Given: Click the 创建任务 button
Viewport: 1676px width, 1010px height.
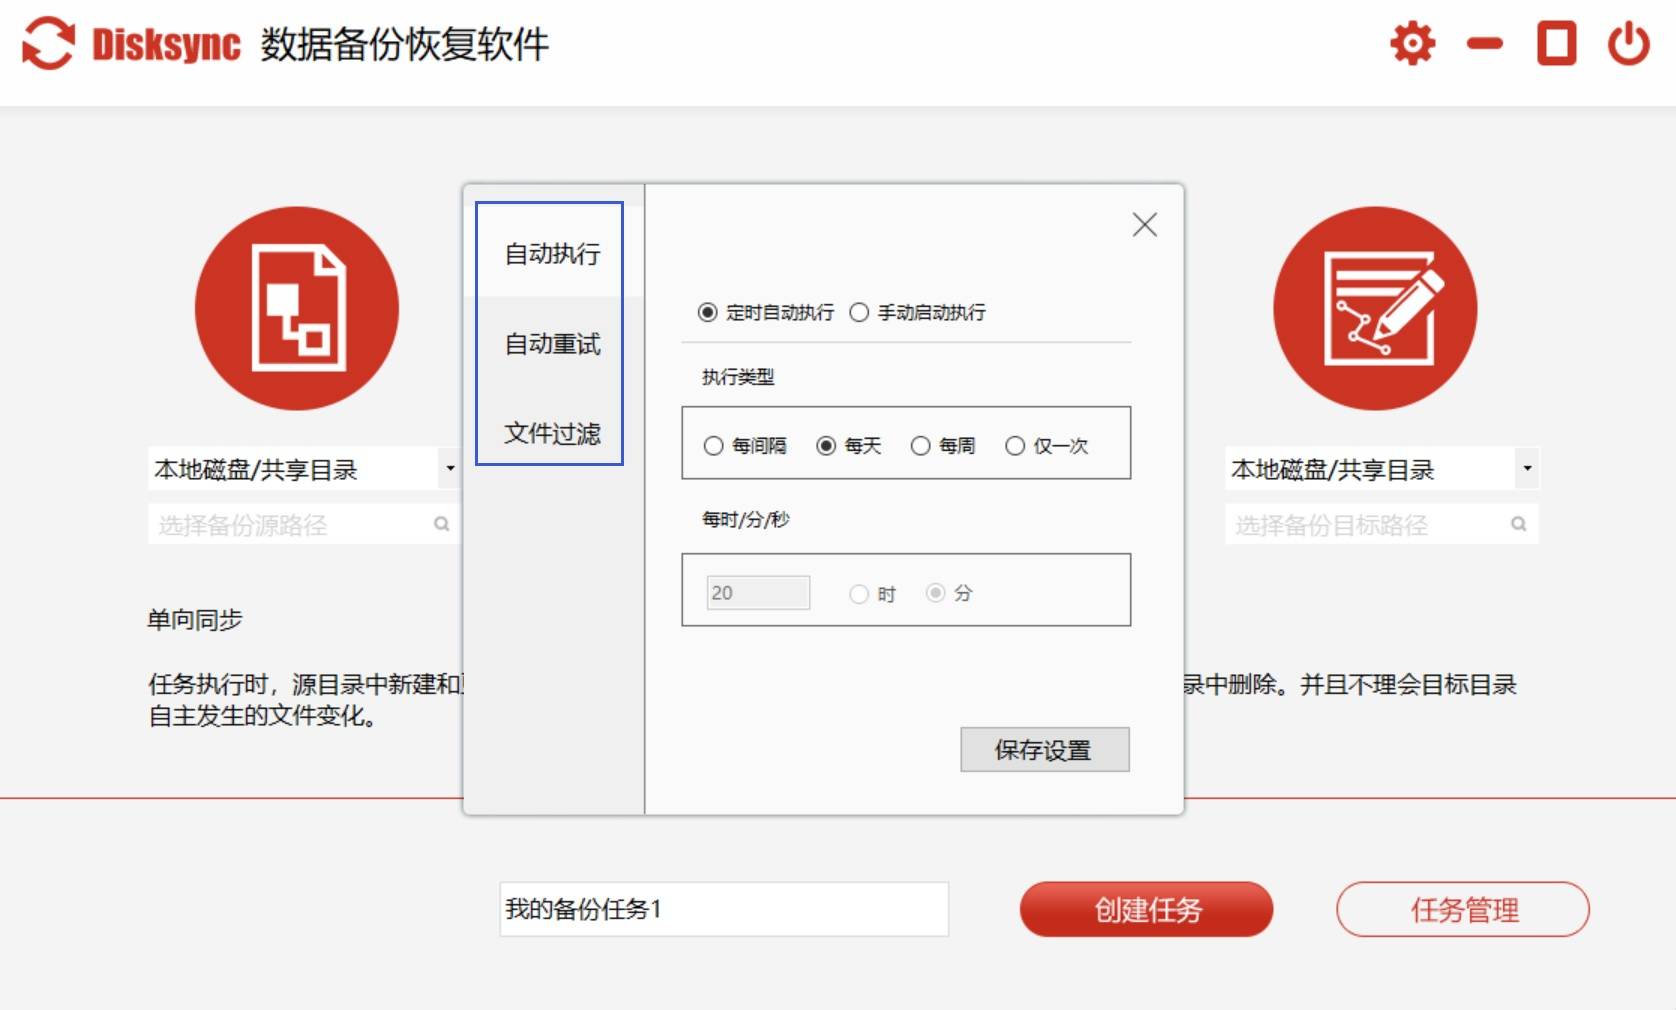Looking at the screenshot, I should pyautogui.click(x=1146, y=909).
